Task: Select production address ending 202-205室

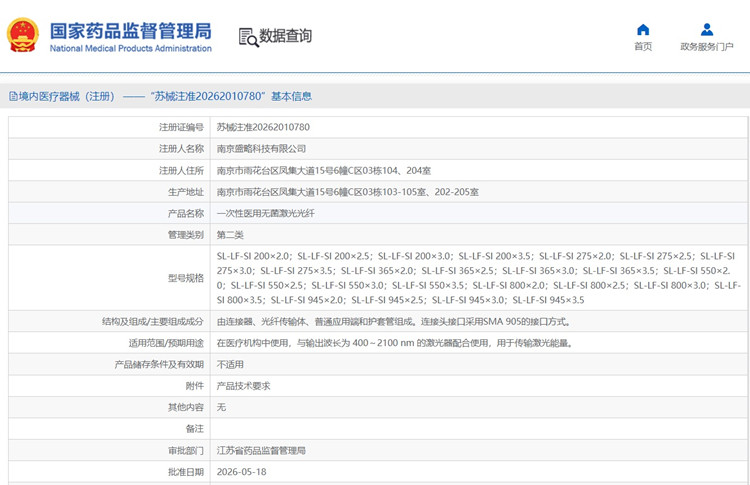Action: pyautogui.click(x=348, y=192)
